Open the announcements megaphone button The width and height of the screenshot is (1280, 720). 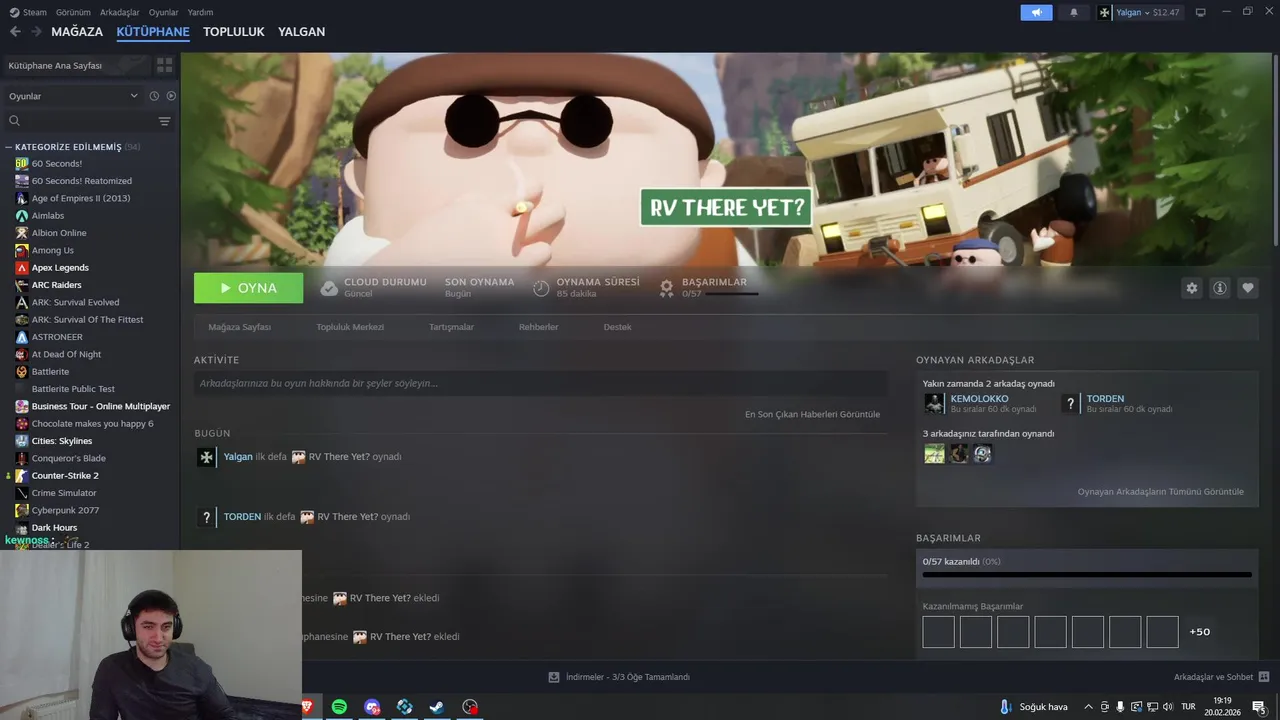[x=1036, y=12]
